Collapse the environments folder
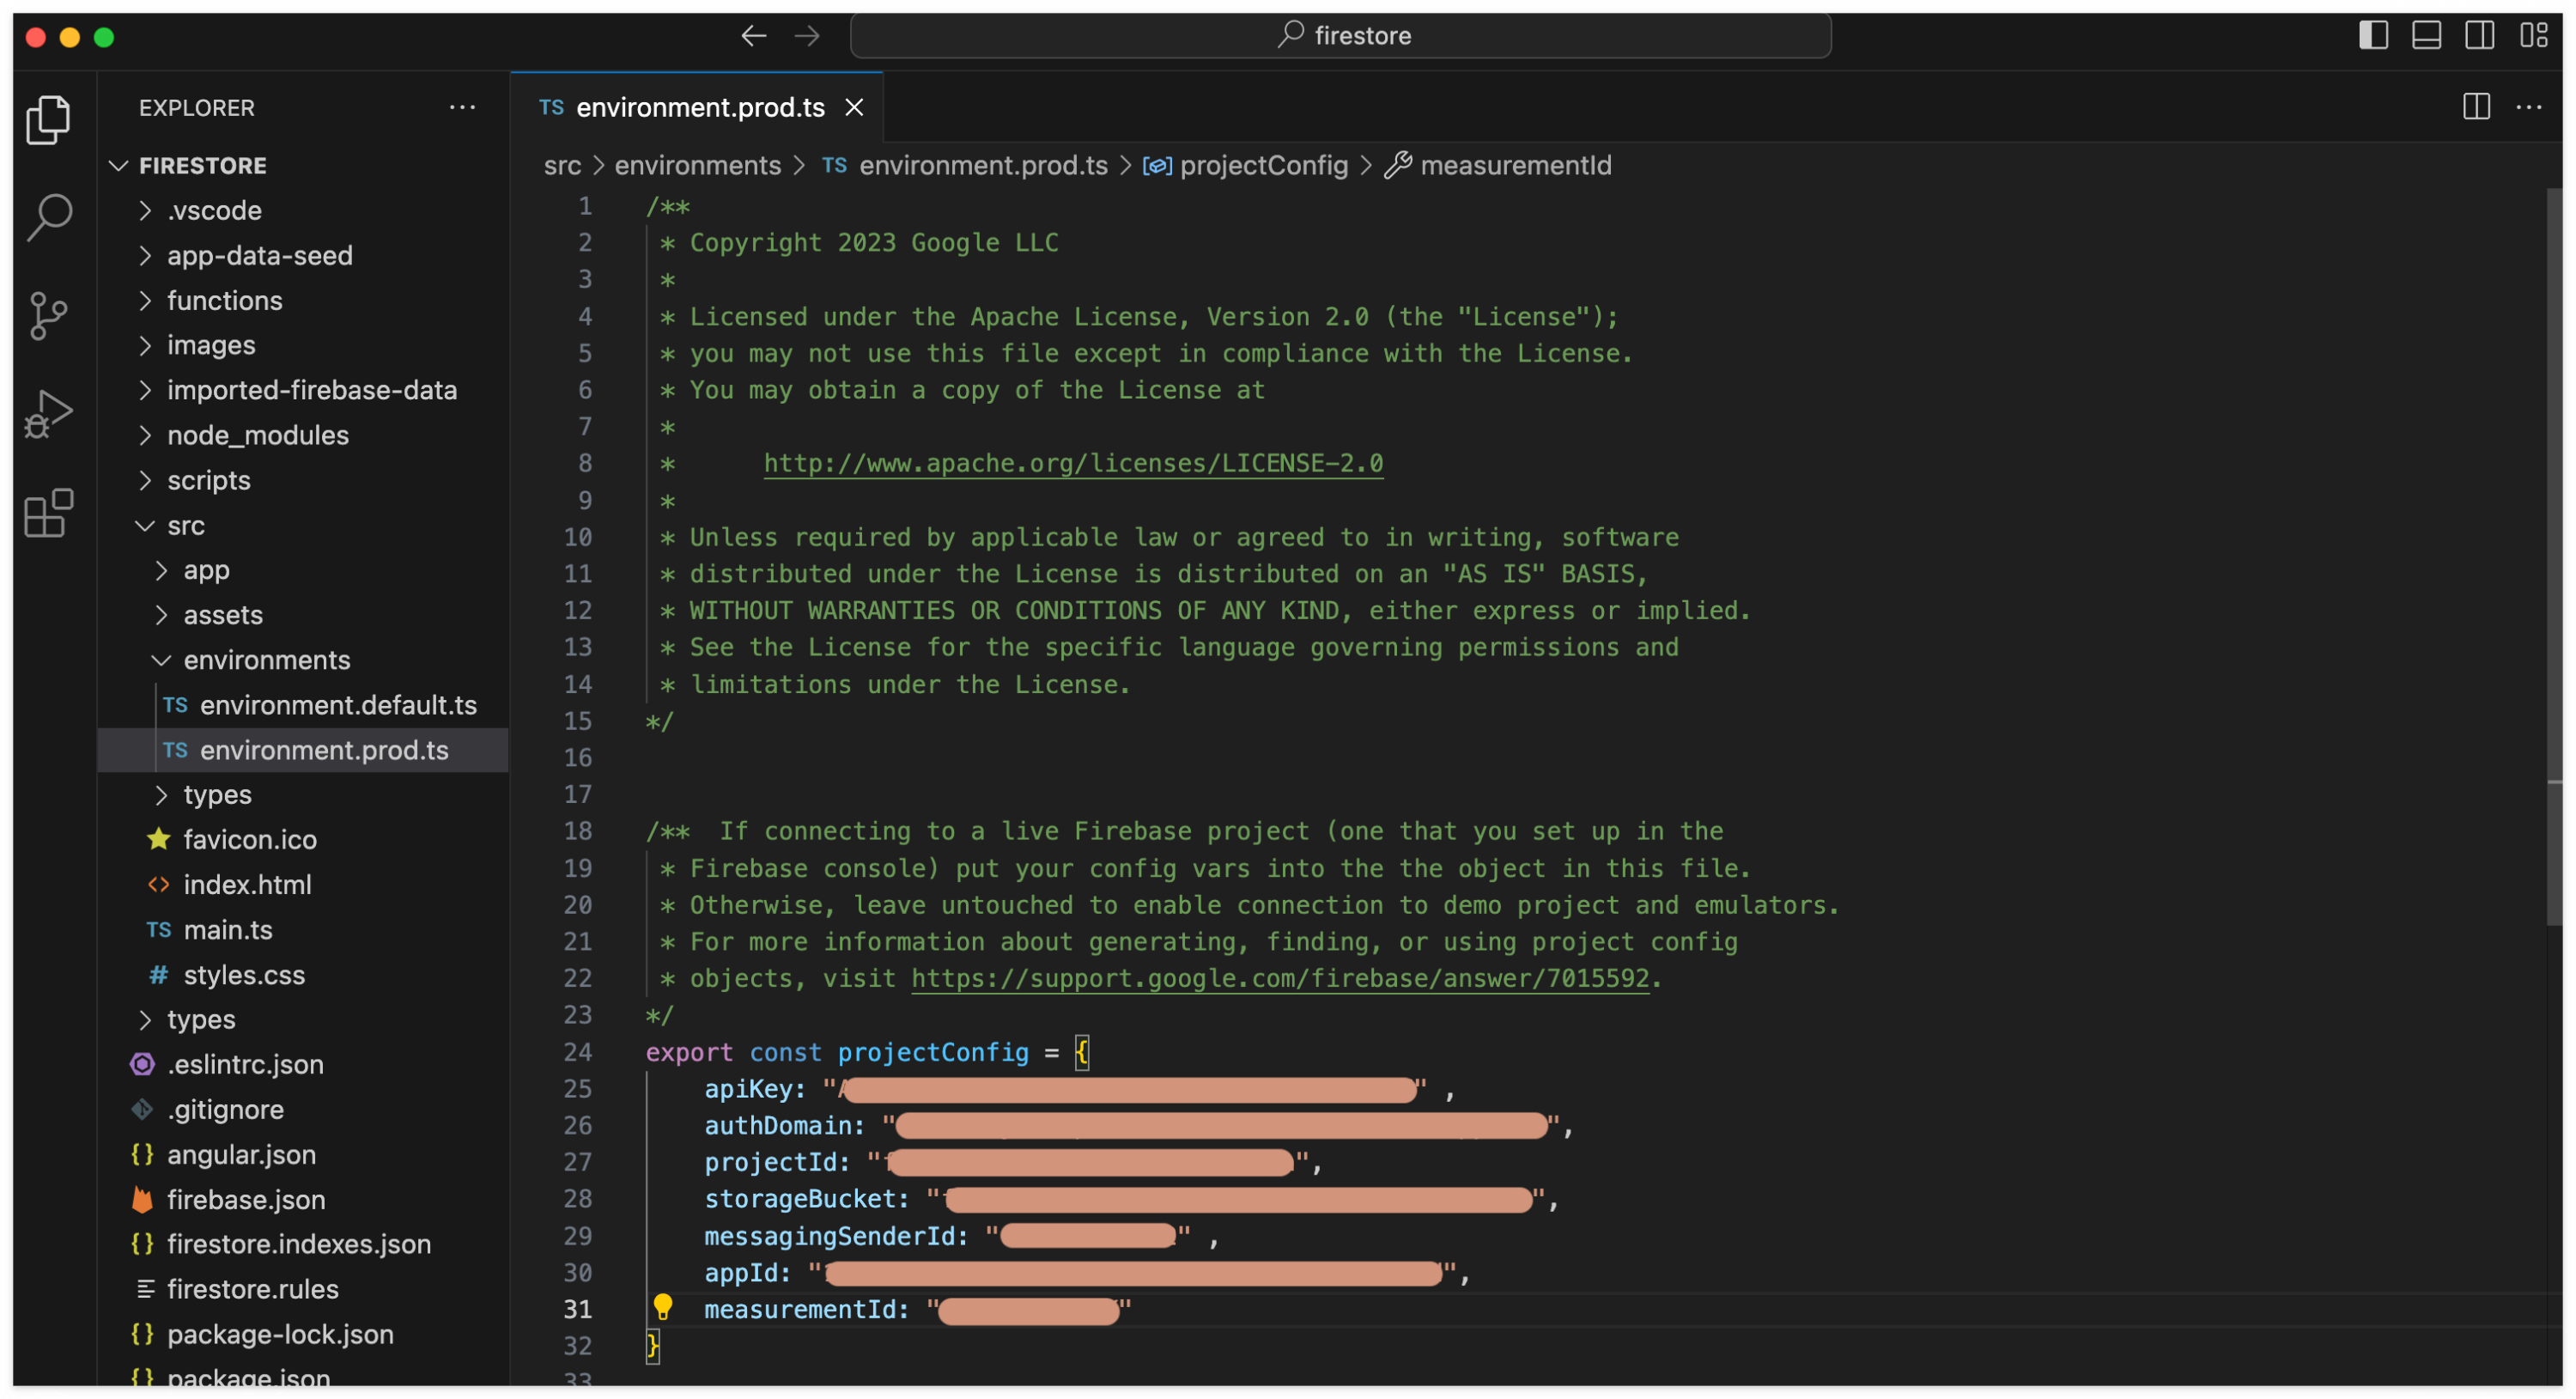Image resolution: width=2576 pixels, height=1399 pixels. point(266,660)
